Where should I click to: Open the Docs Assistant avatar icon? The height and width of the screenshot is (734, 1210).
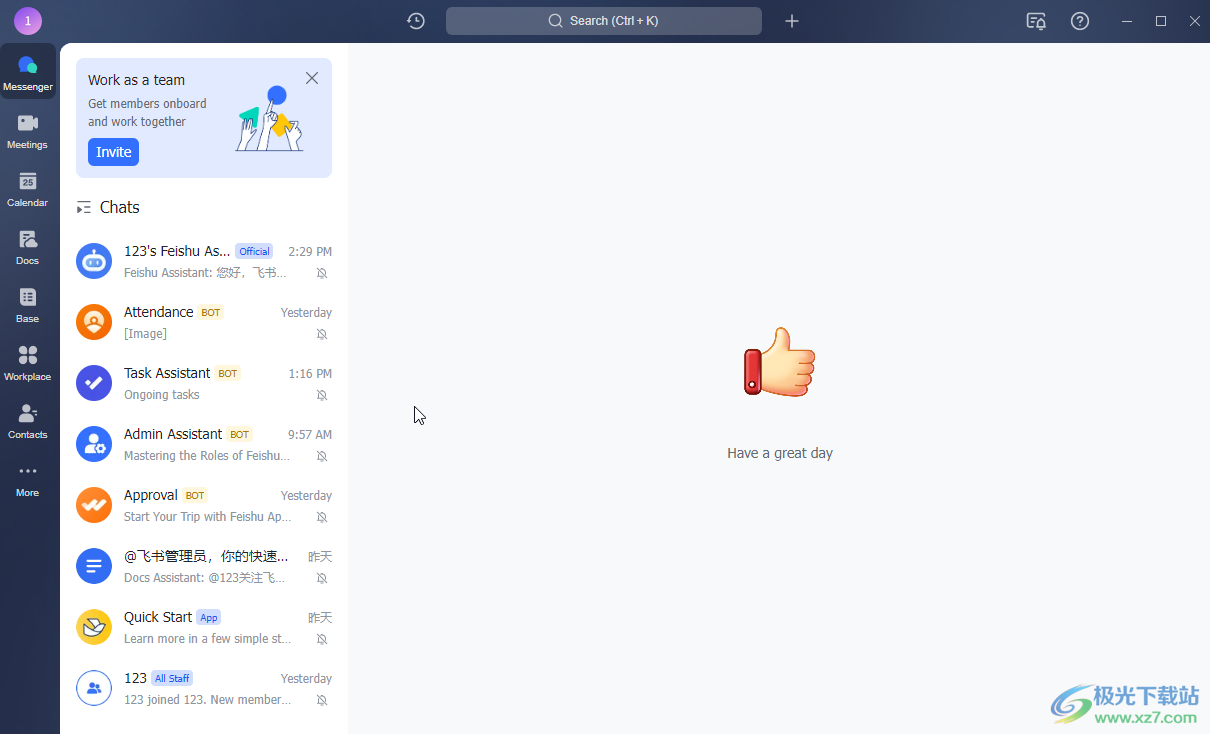click(94, 566)
